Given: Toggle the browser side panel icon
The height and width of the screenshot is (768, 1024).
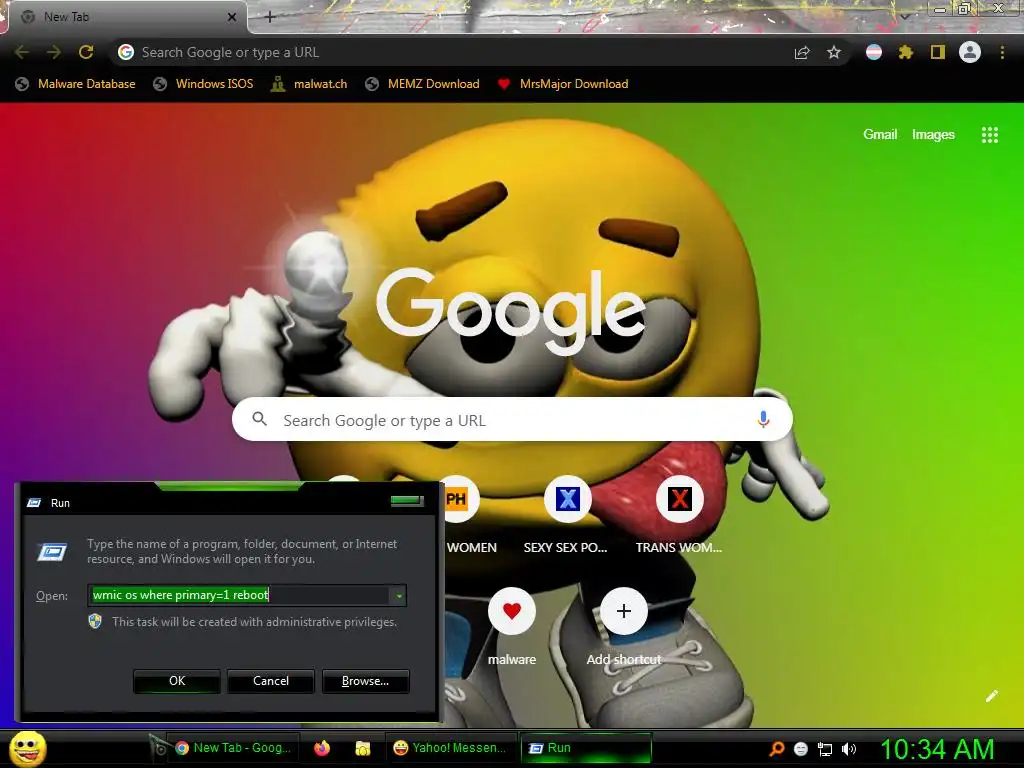Looking at the screenshot, I should (938, 52).
